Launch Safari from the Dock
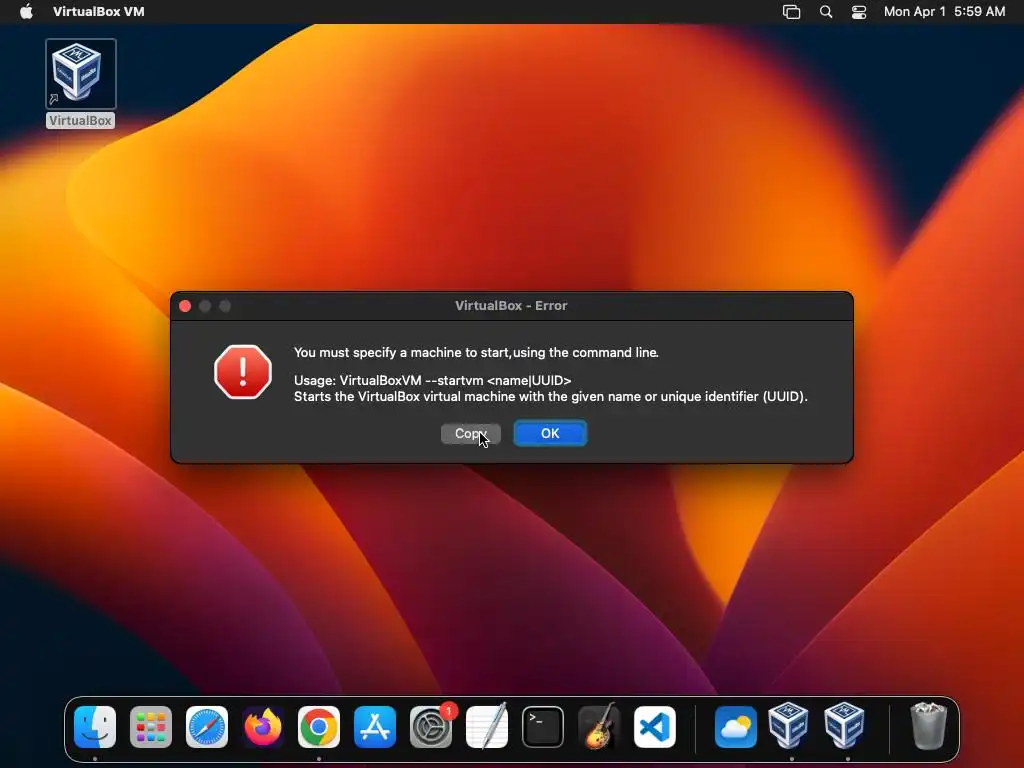The image size is (1024, 768). pos(207,727)
